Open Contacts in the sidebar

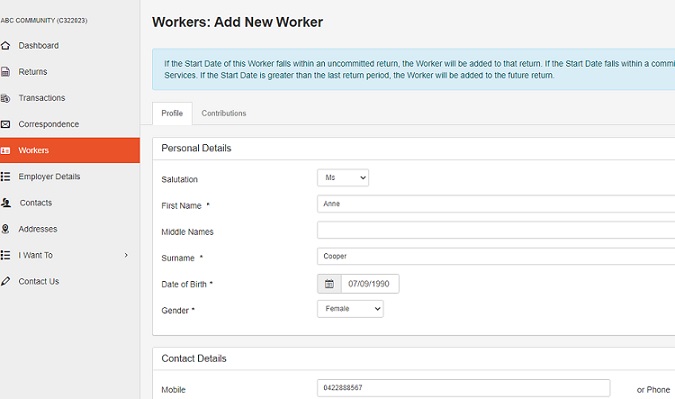pyautogui.click(x=36, y=203)
